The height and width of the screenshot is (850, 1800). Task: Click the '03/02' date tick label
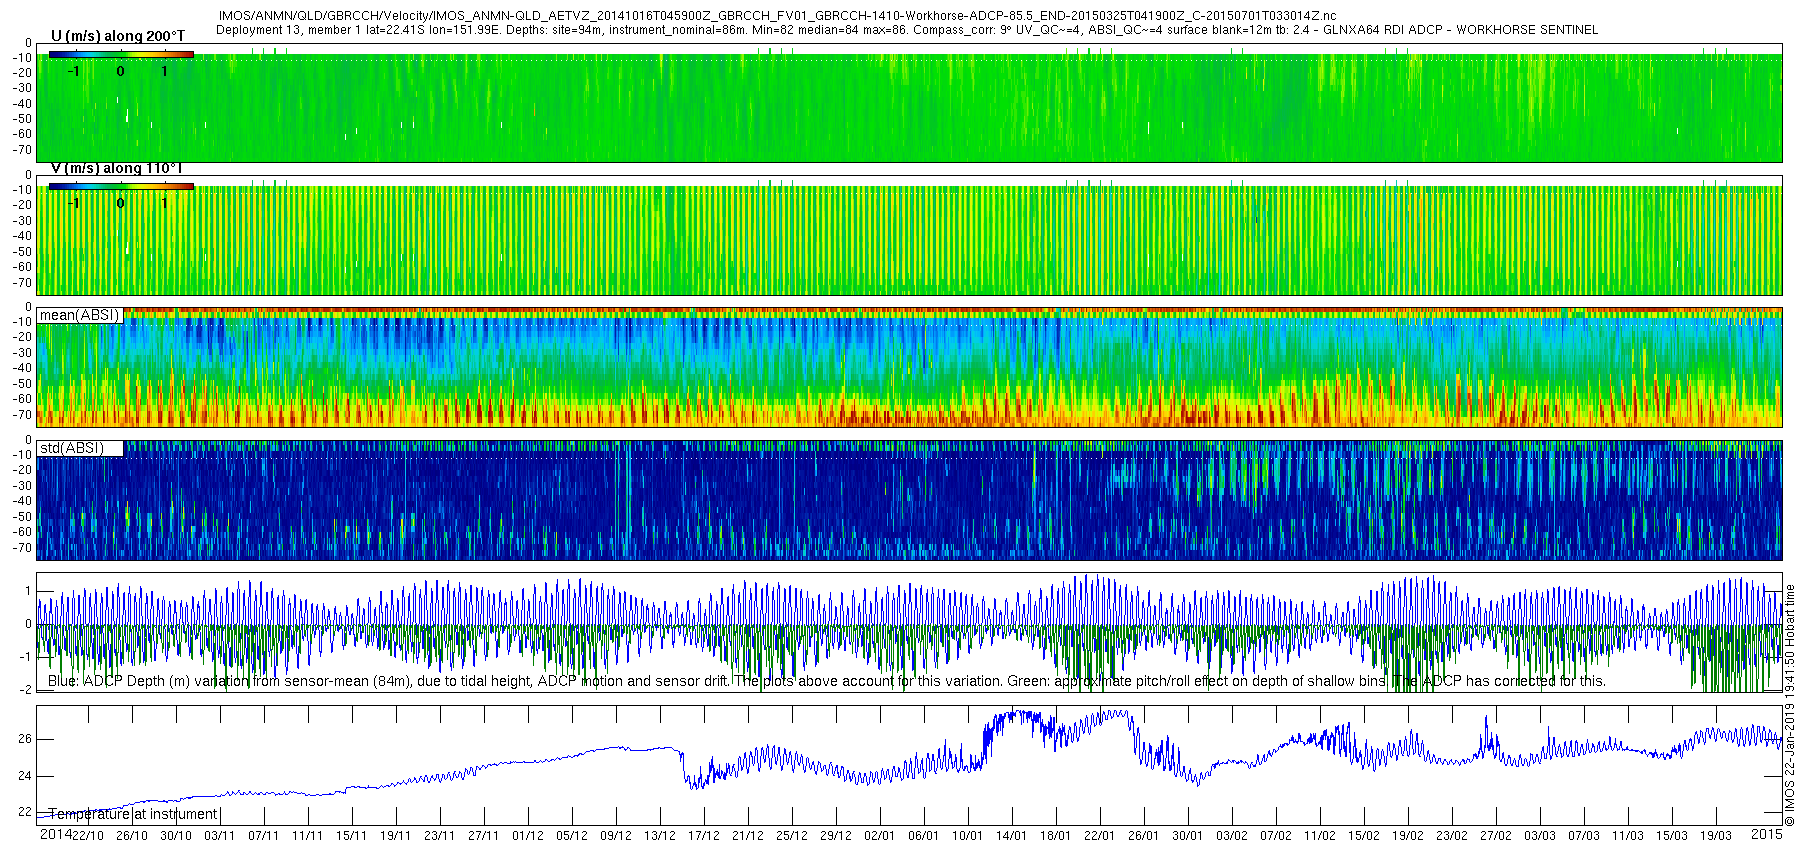tap(1232, 836)
